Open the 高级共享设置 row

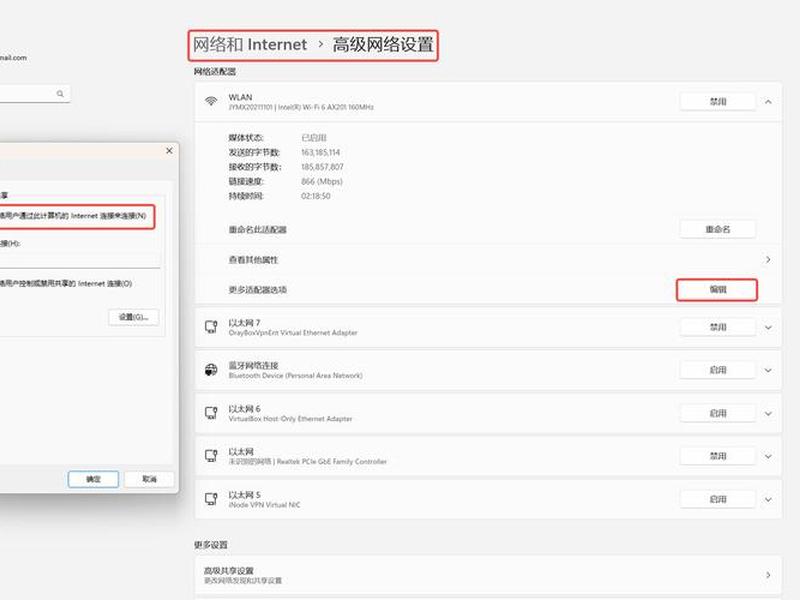488,575
